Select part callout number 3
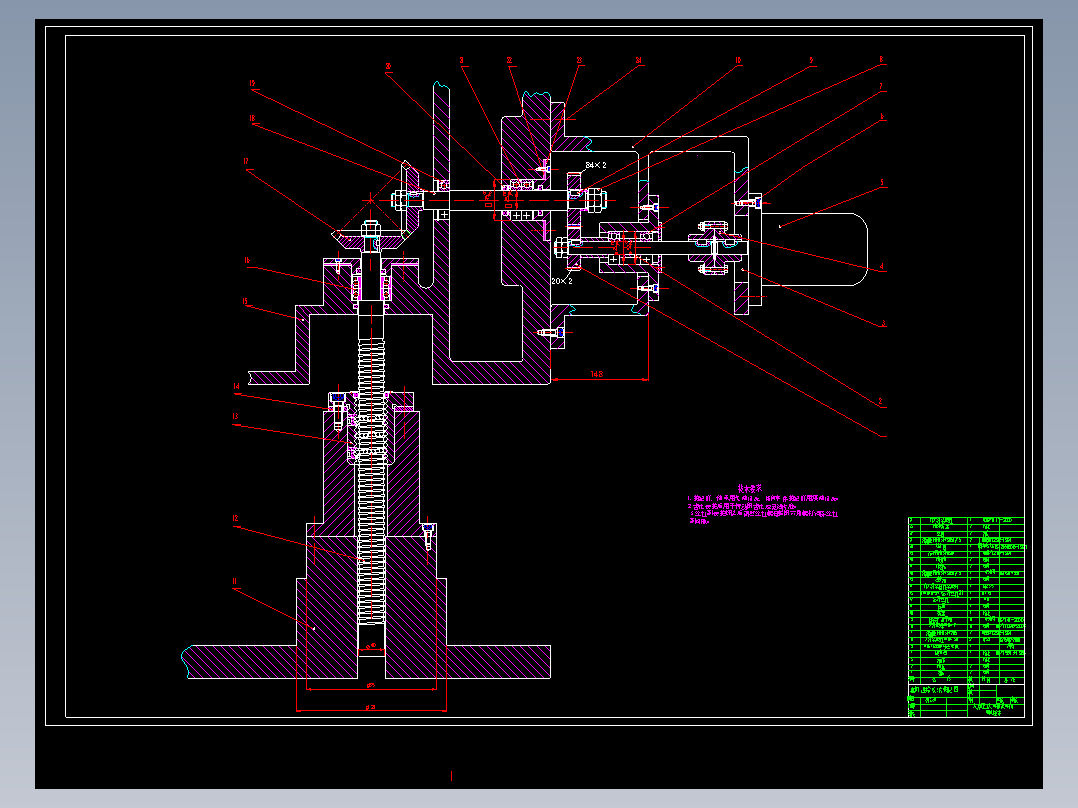This screenshot has width=1078, height=808. [x=883, y=323]
